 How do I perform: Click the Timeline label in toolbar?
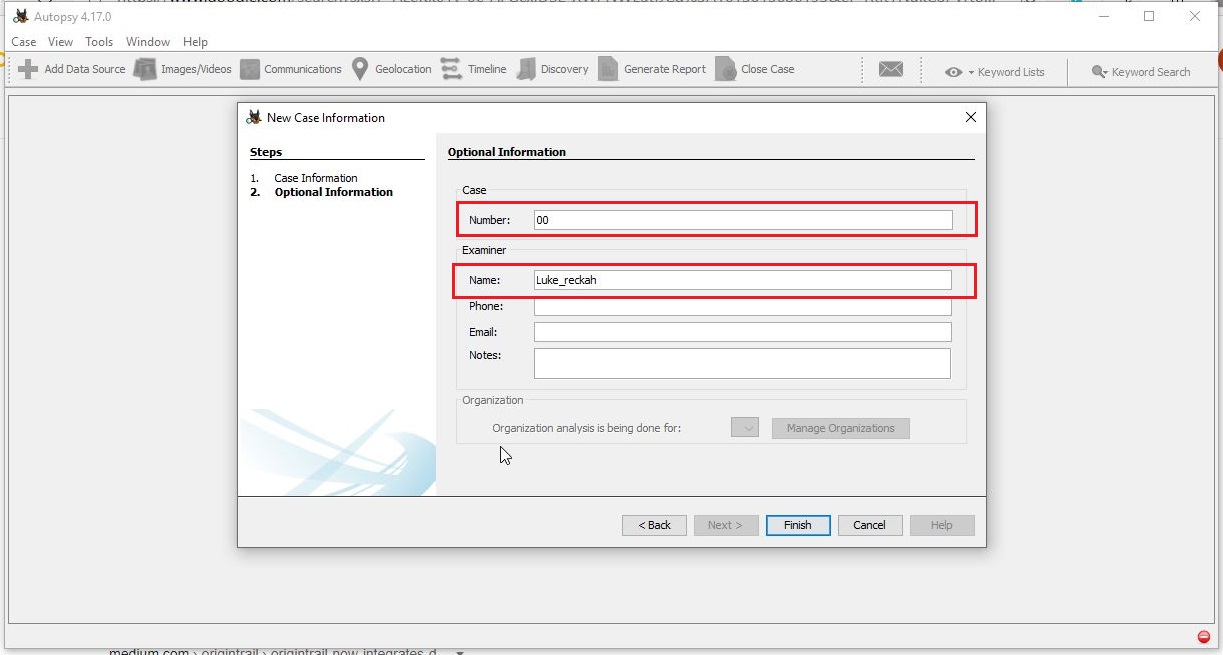(487, 69)
